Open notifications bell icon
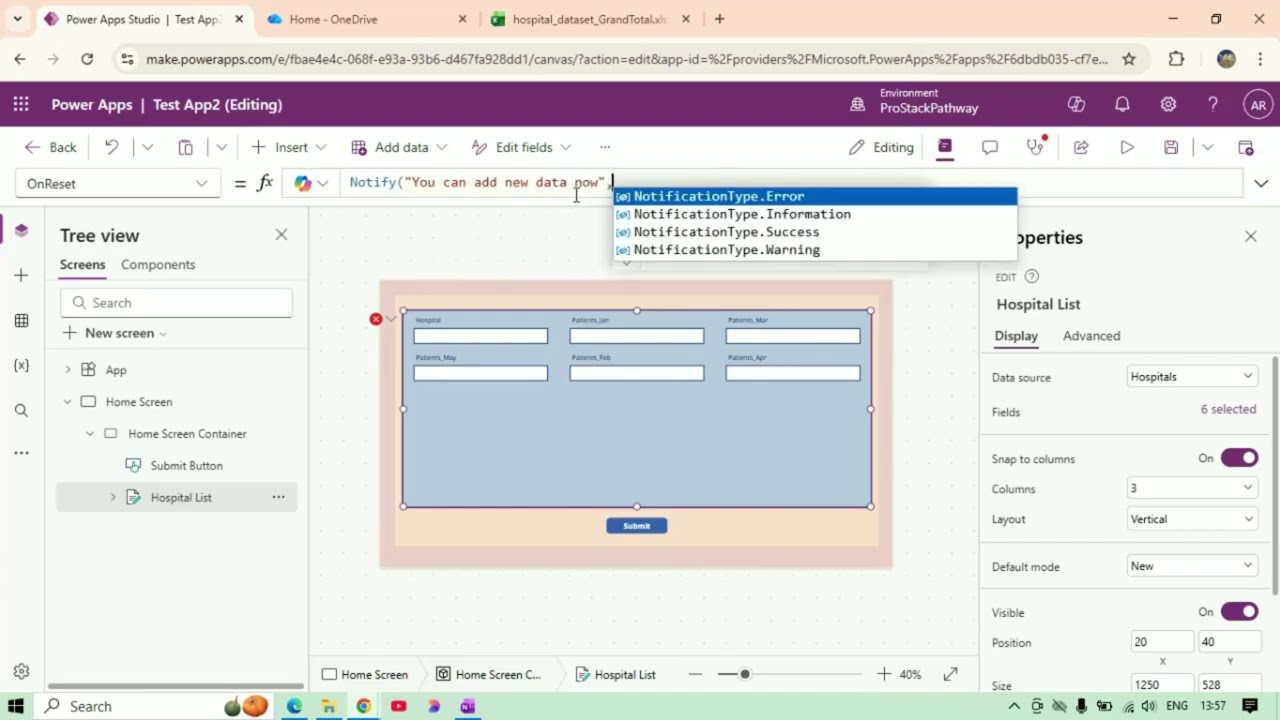The image size is (1280, 720). (x=1122, y=104)
